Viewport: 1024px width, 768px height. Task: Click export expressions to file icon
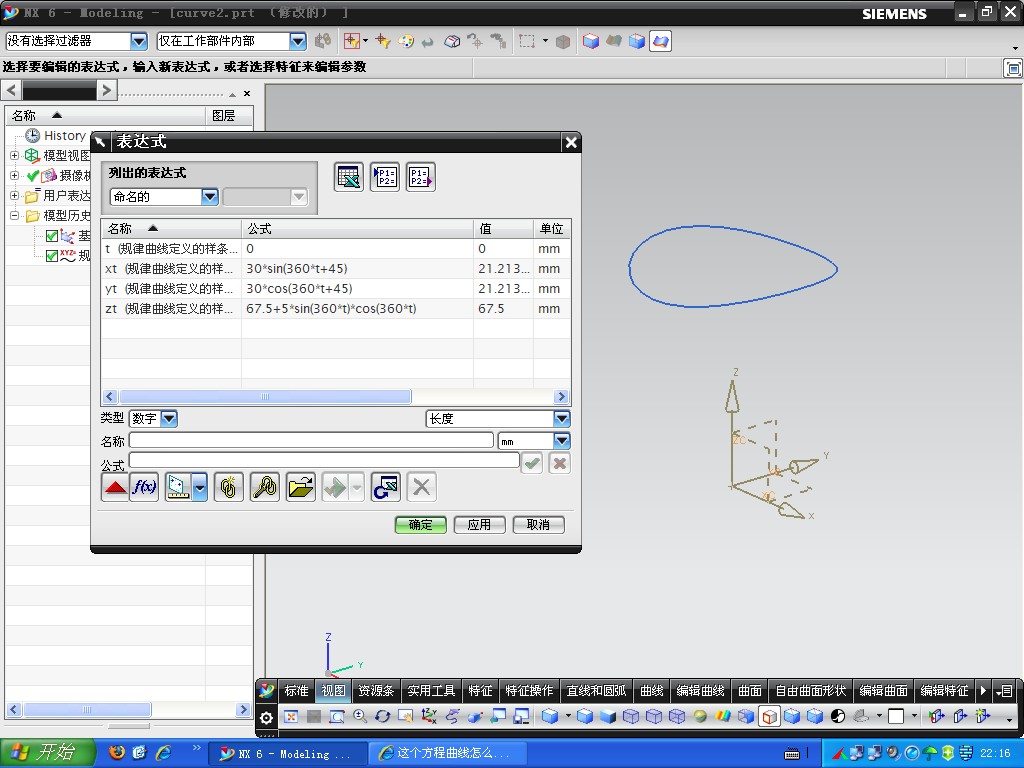coord(421,177)
